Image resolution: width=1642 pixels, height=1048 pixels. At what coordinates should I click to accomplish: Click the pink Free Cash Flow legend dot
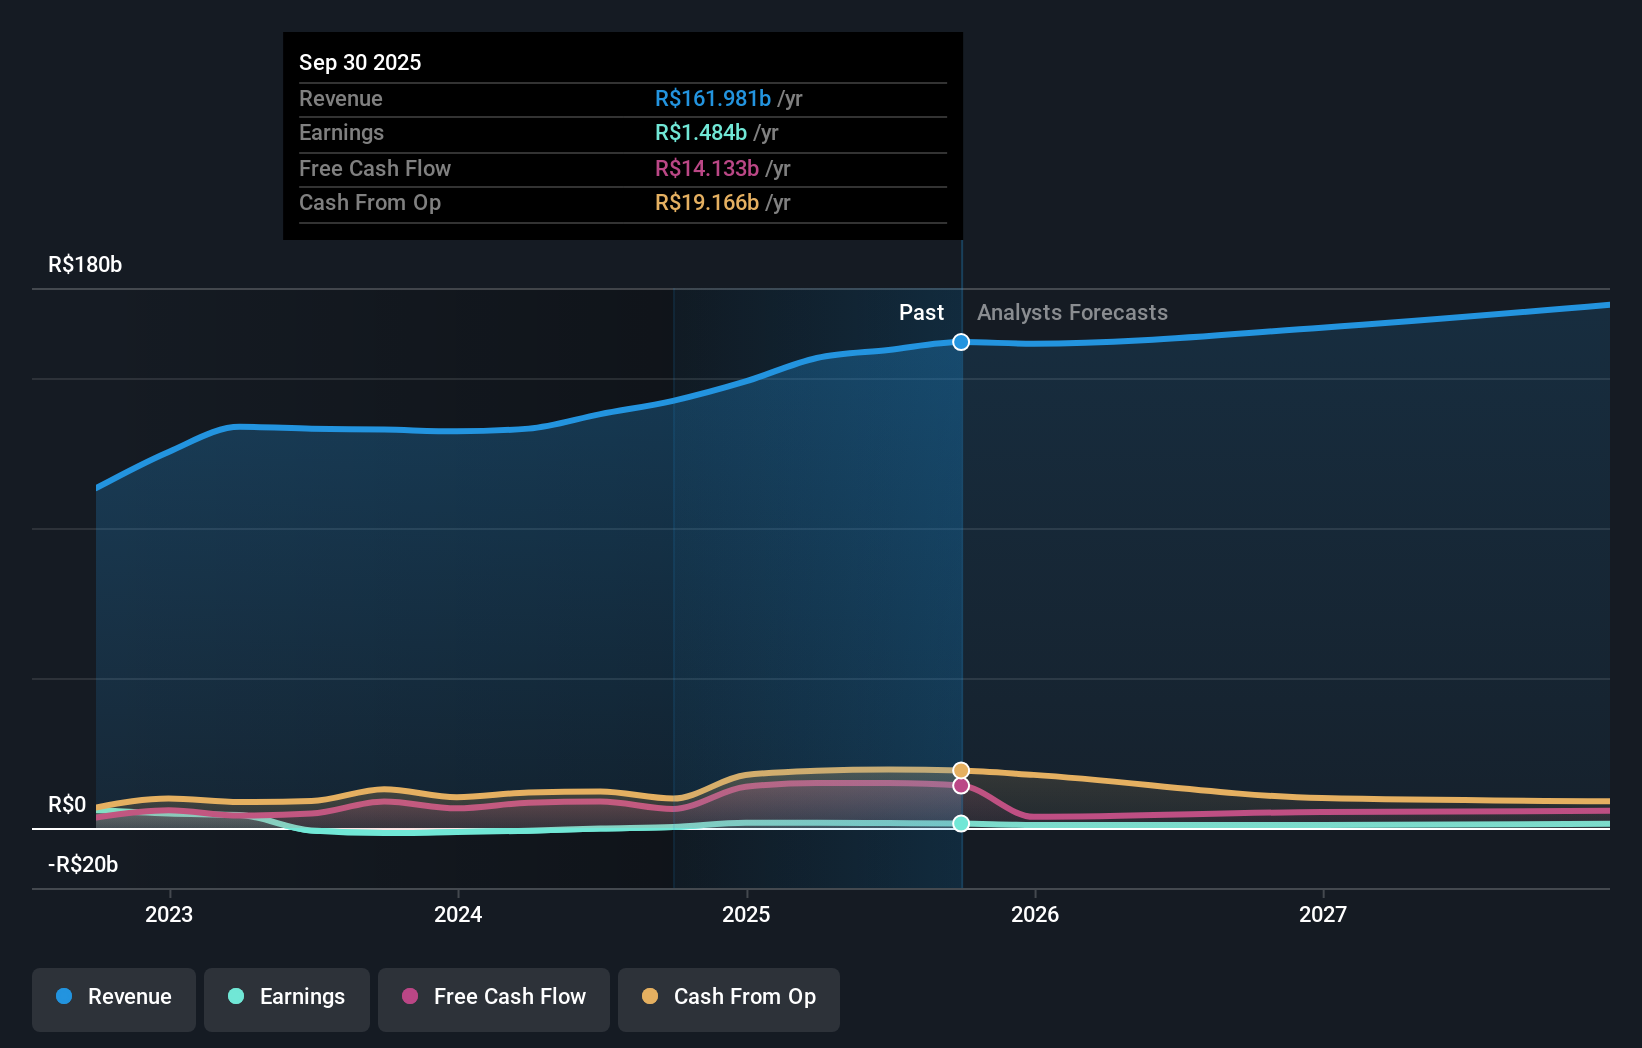[409, 997]
